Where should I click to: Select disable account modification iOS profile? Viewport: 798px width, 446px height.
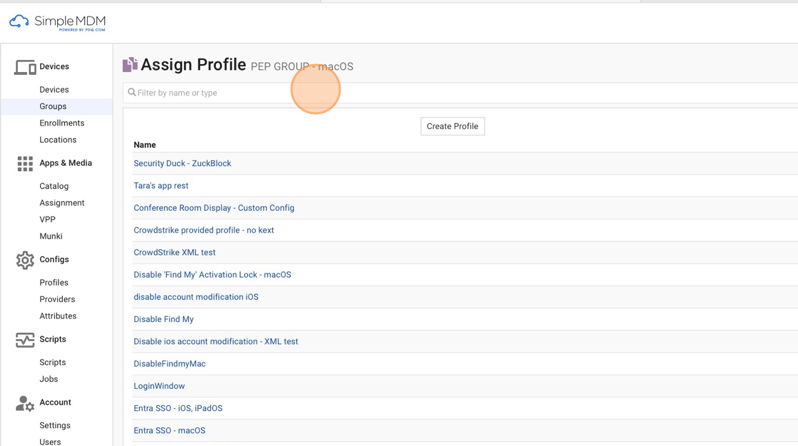tap(196, 297)
